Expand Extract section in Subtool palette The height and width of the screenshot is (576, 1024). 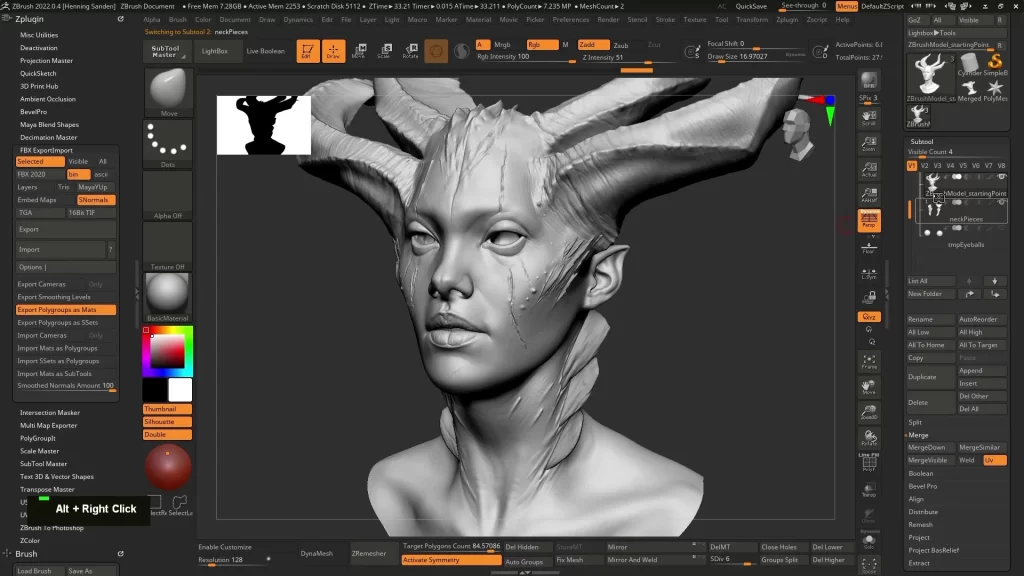pyautogui.click(x=919, y=563)
